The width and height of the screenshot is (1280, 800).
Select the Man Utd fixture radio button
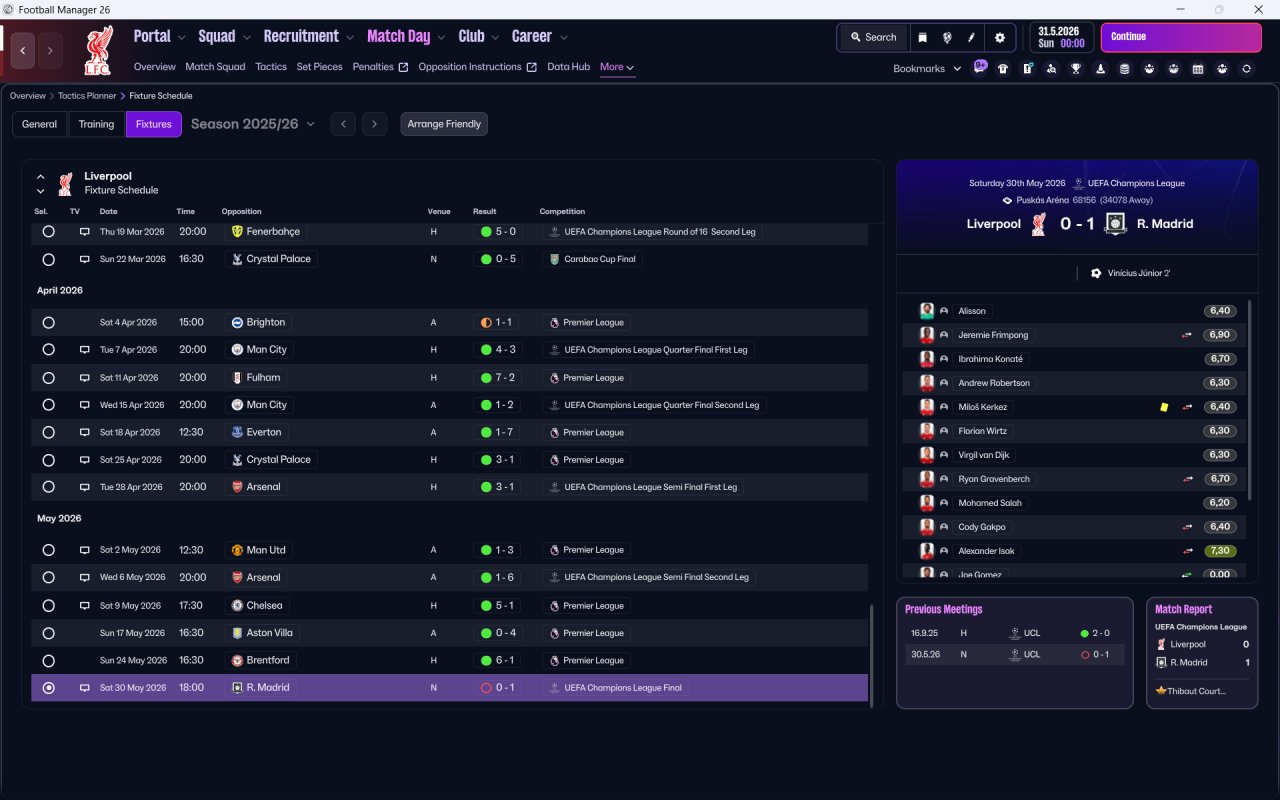click(x=48, y=550)
